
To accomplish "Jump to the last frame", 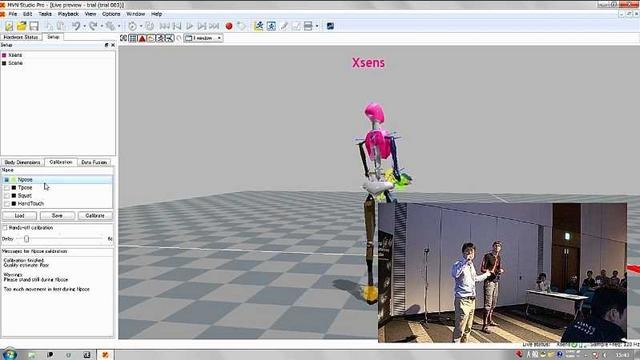I will tap(214, 26).
